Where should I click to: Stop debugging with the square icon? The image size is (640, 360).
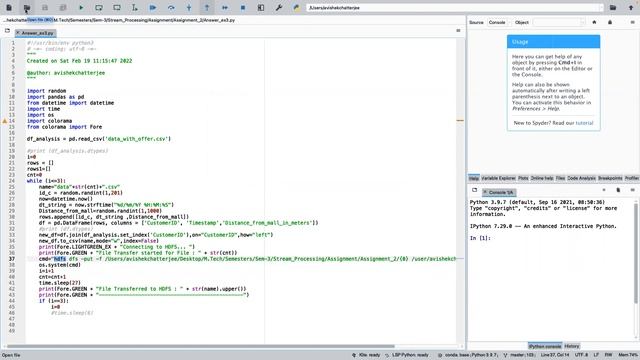243,8
